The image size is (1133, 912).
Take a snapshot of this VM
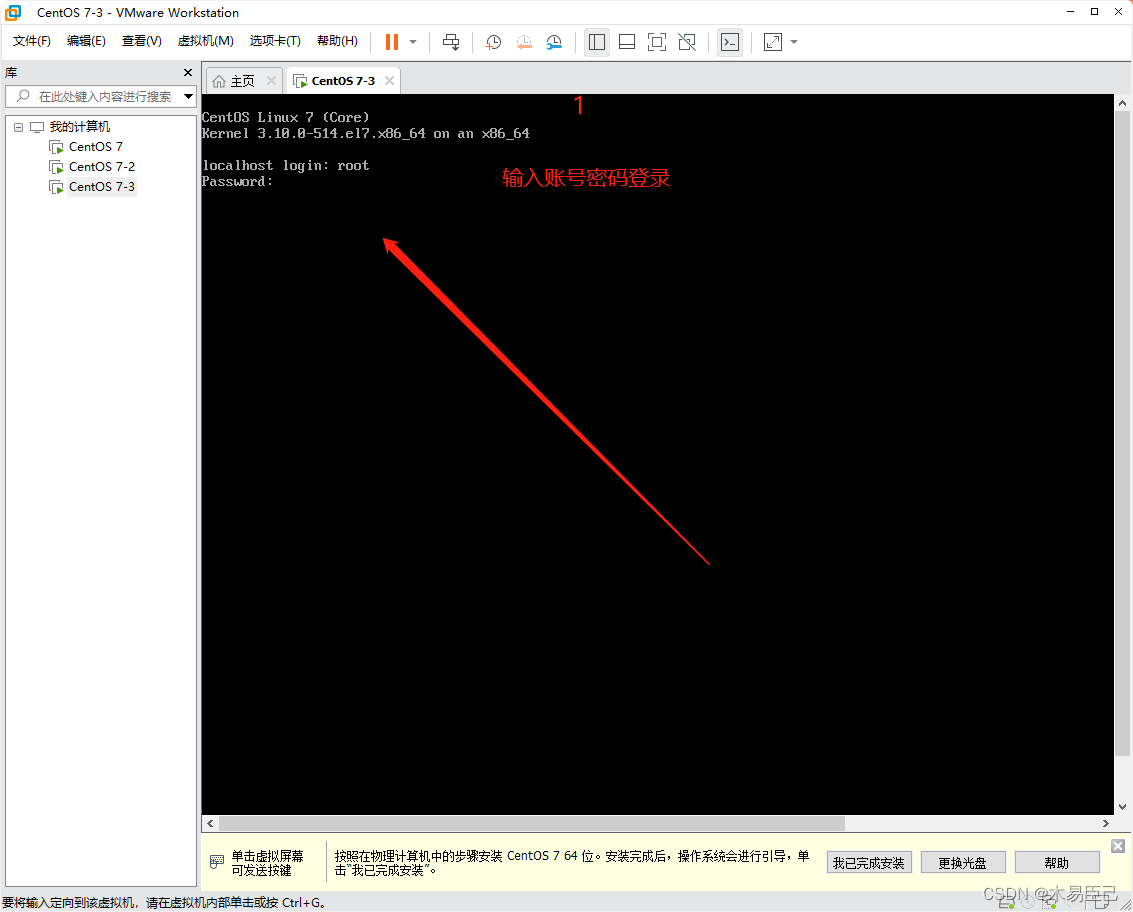click(494, 42)
